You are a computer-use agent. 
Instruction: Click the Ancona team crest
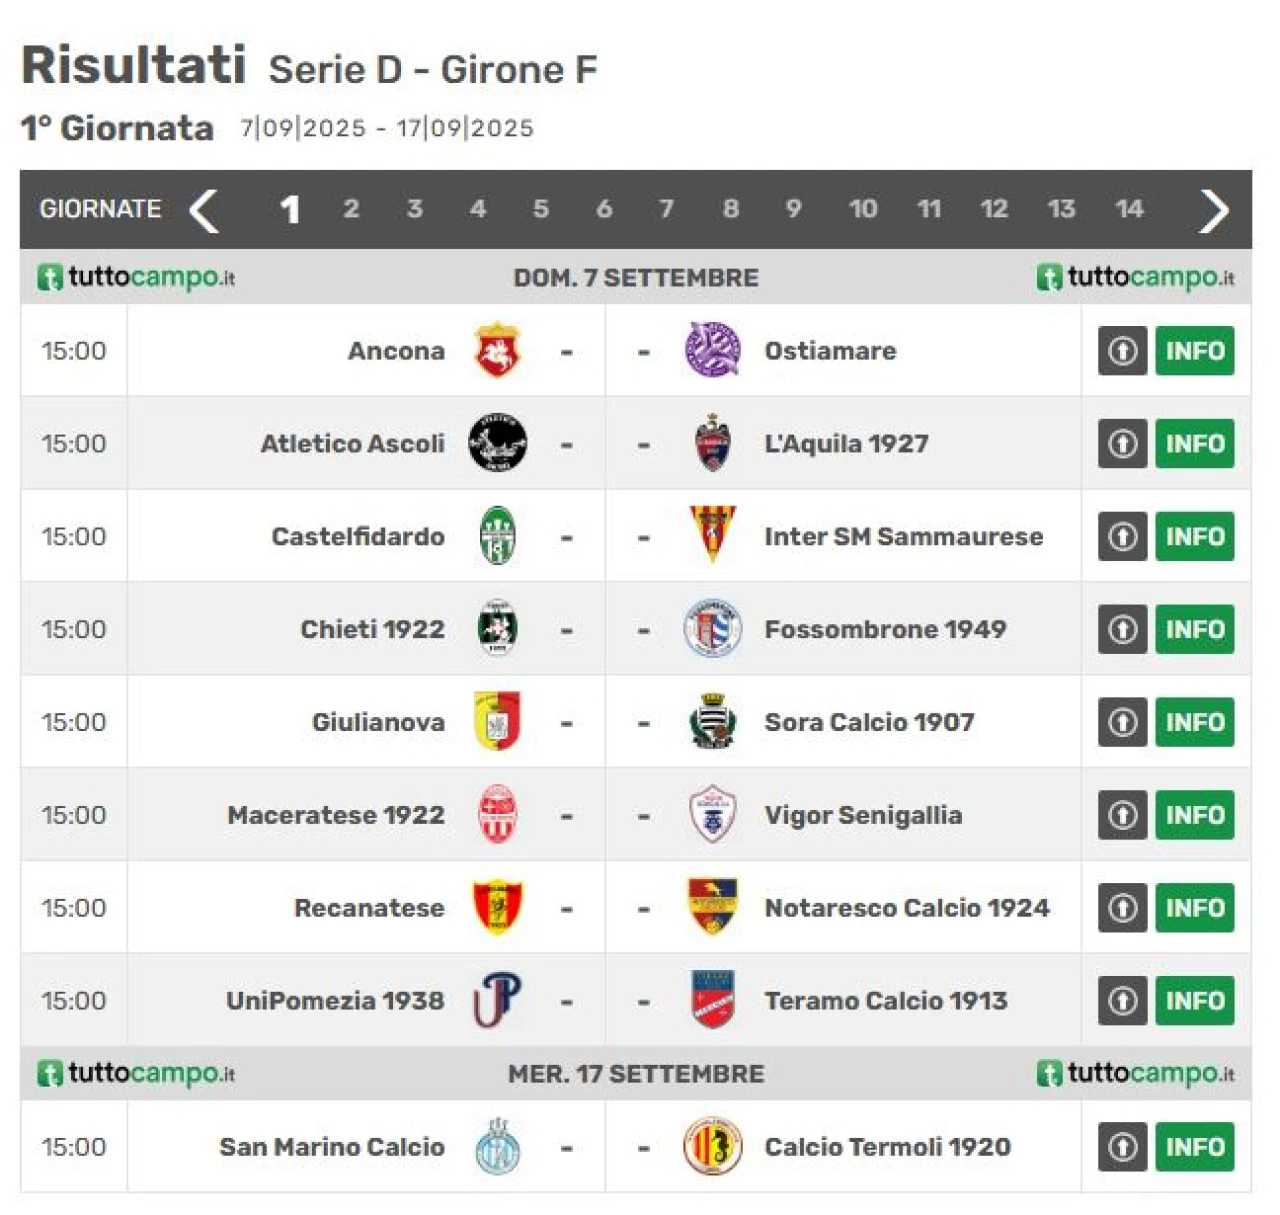497,350
